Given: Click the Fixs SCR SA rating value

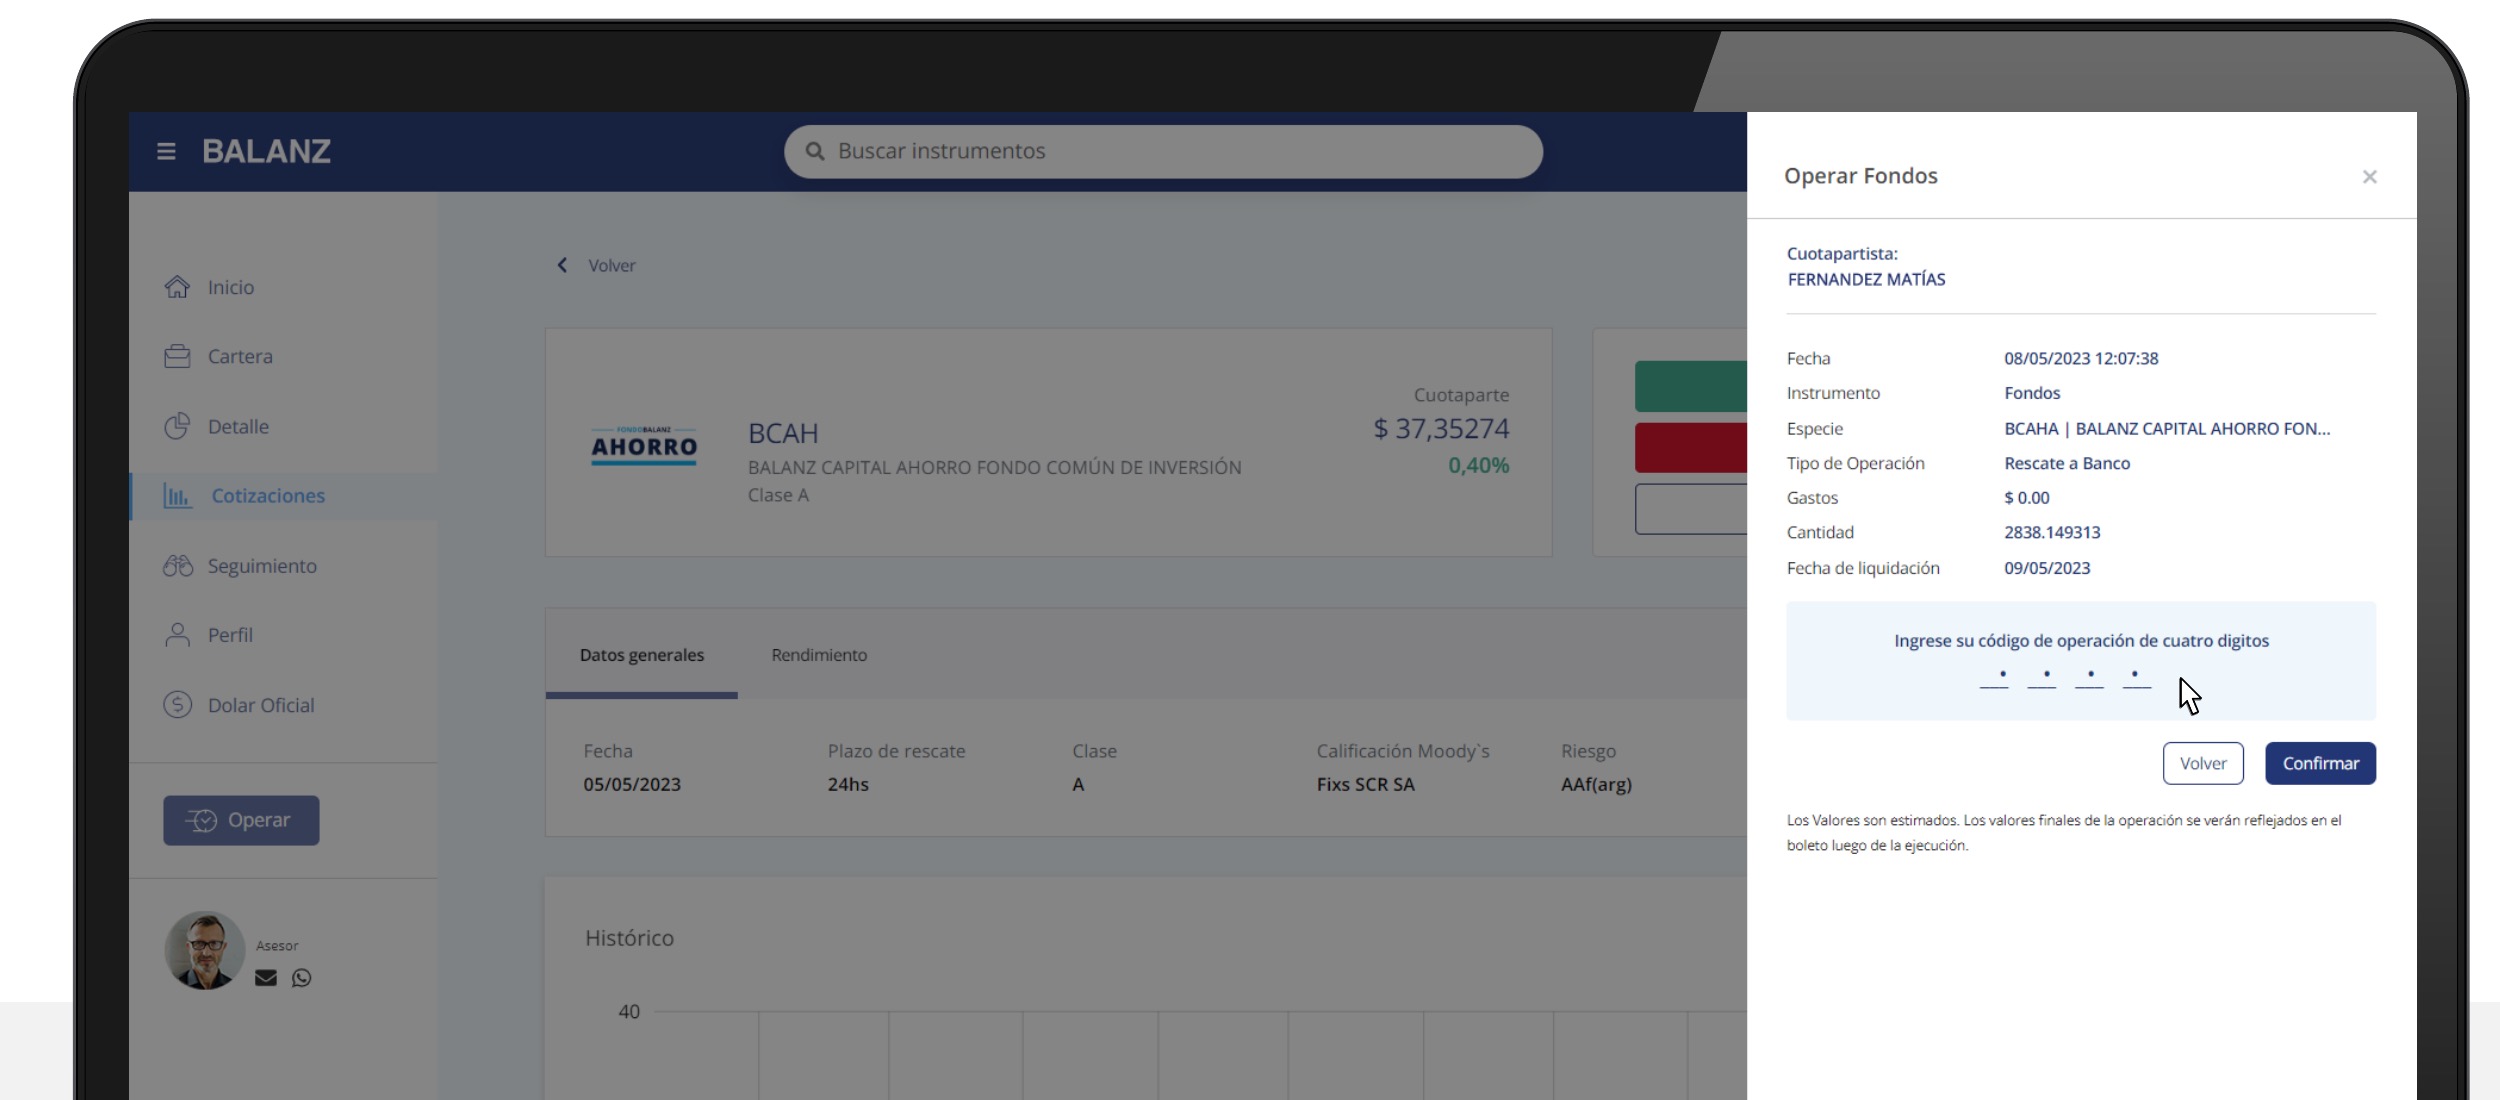Looking at the screenshot, I should tap(1366, 784).
